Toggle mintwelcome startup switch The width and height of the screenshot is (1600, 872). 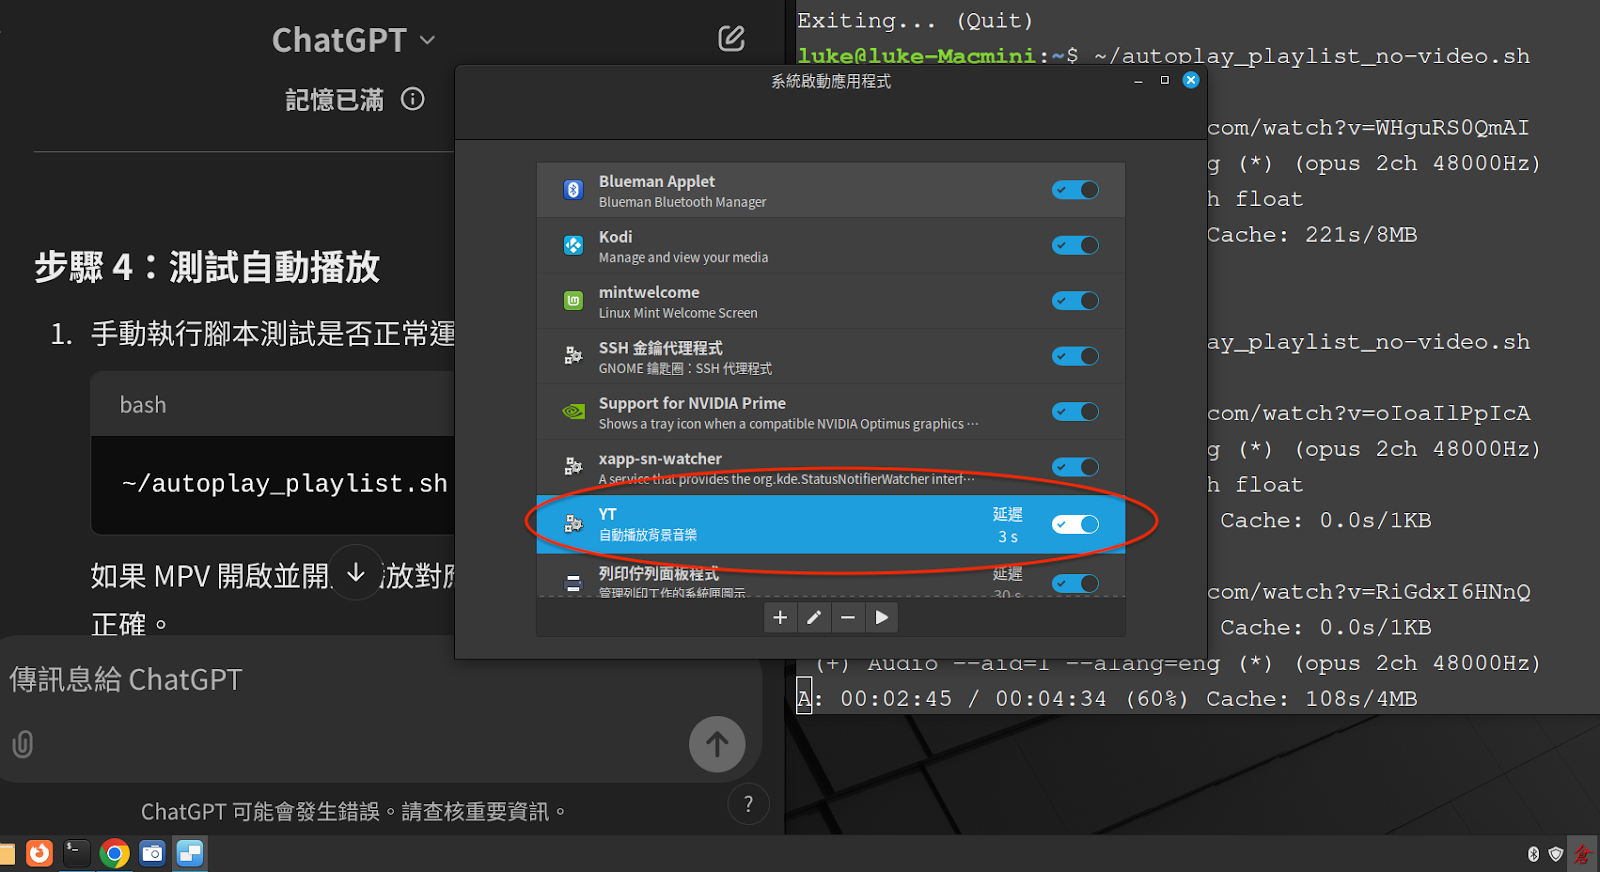click(1075, 301)
